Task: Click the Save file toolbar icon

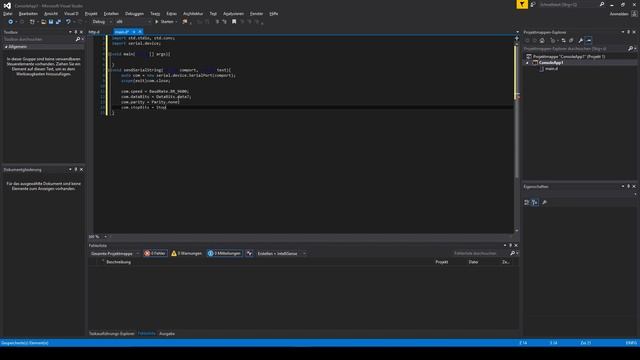Action: 51,22
